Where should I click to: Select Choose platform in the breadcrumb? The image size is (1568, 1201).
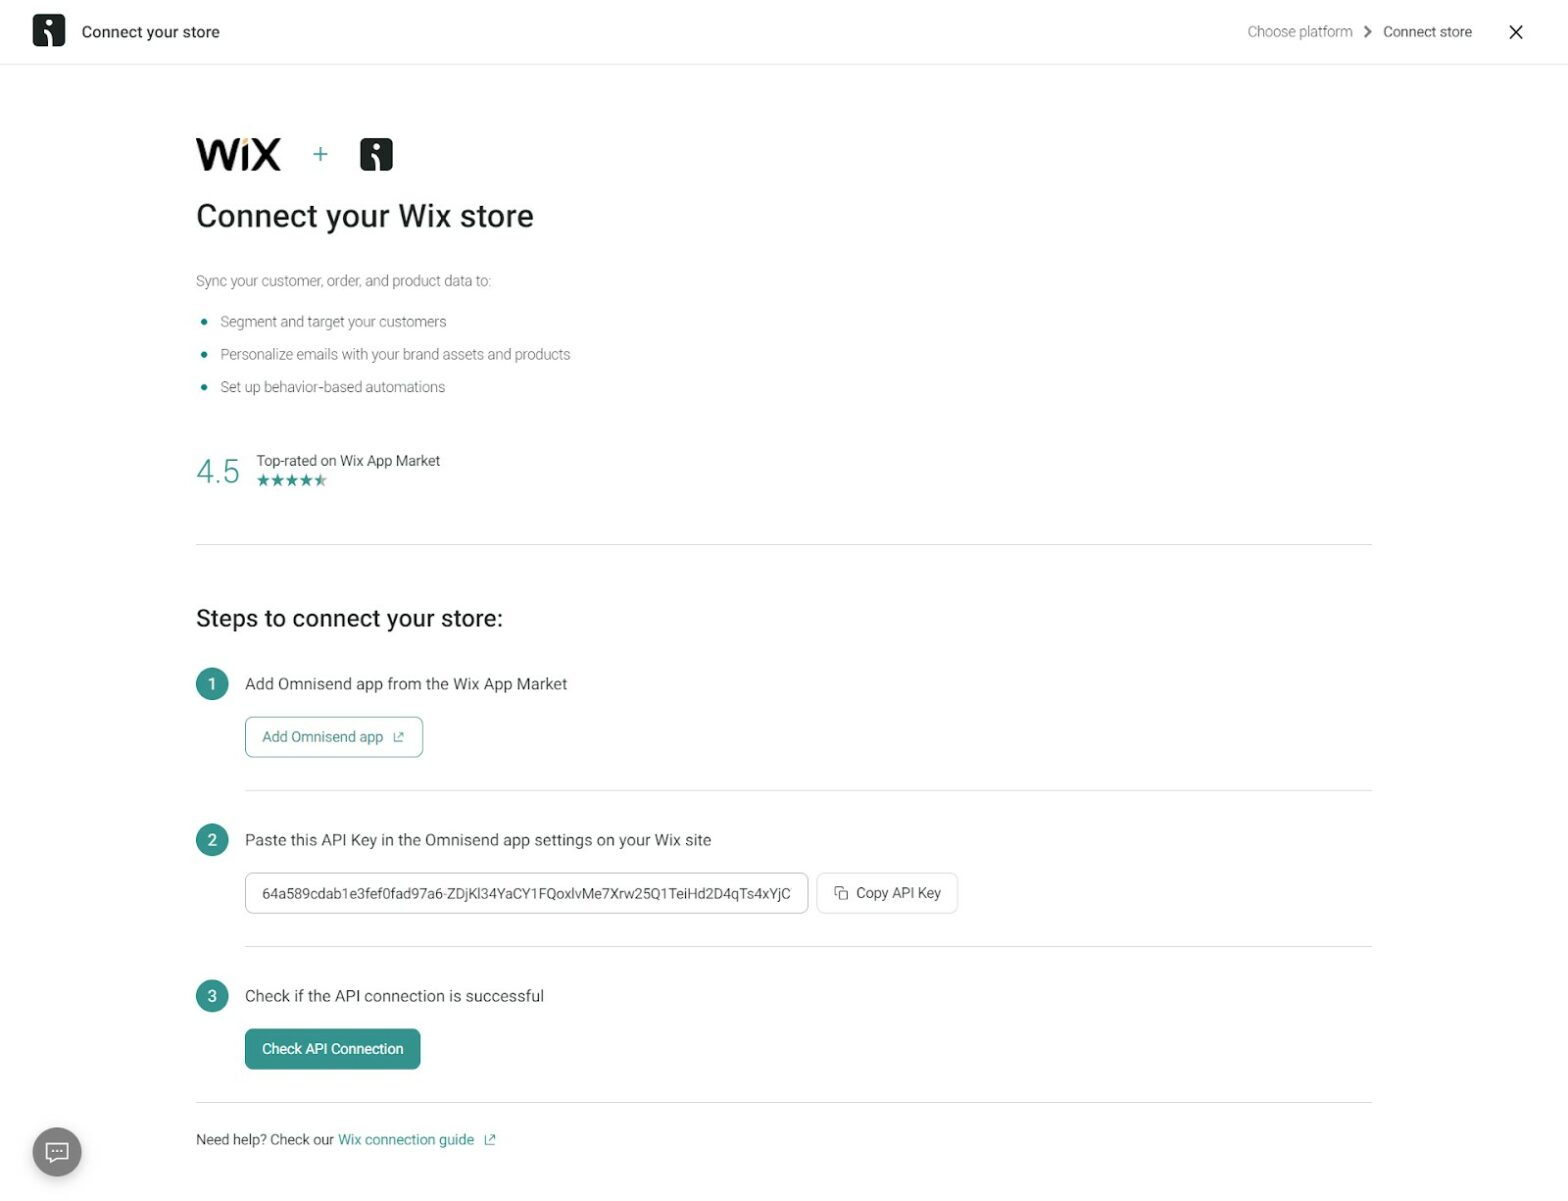click(1300, 31)
